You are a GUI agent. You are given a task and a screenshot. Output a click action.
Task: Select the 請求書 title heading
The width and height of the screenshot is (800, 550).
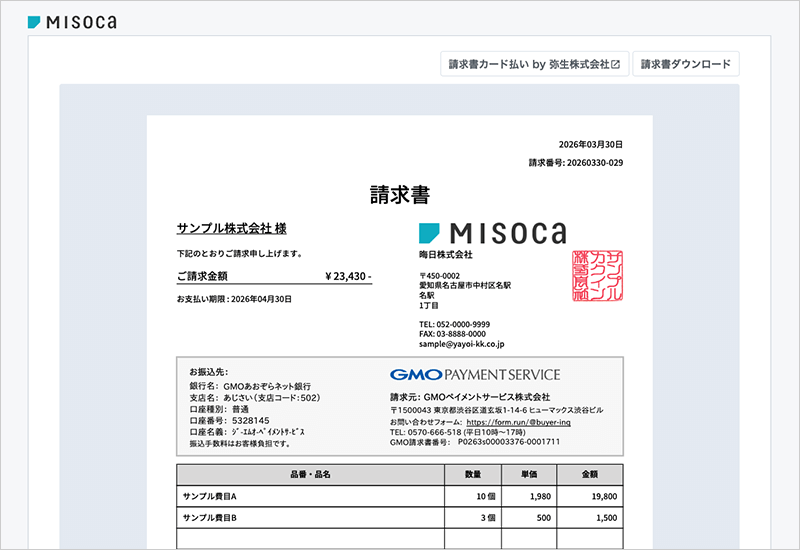[399, 194]
